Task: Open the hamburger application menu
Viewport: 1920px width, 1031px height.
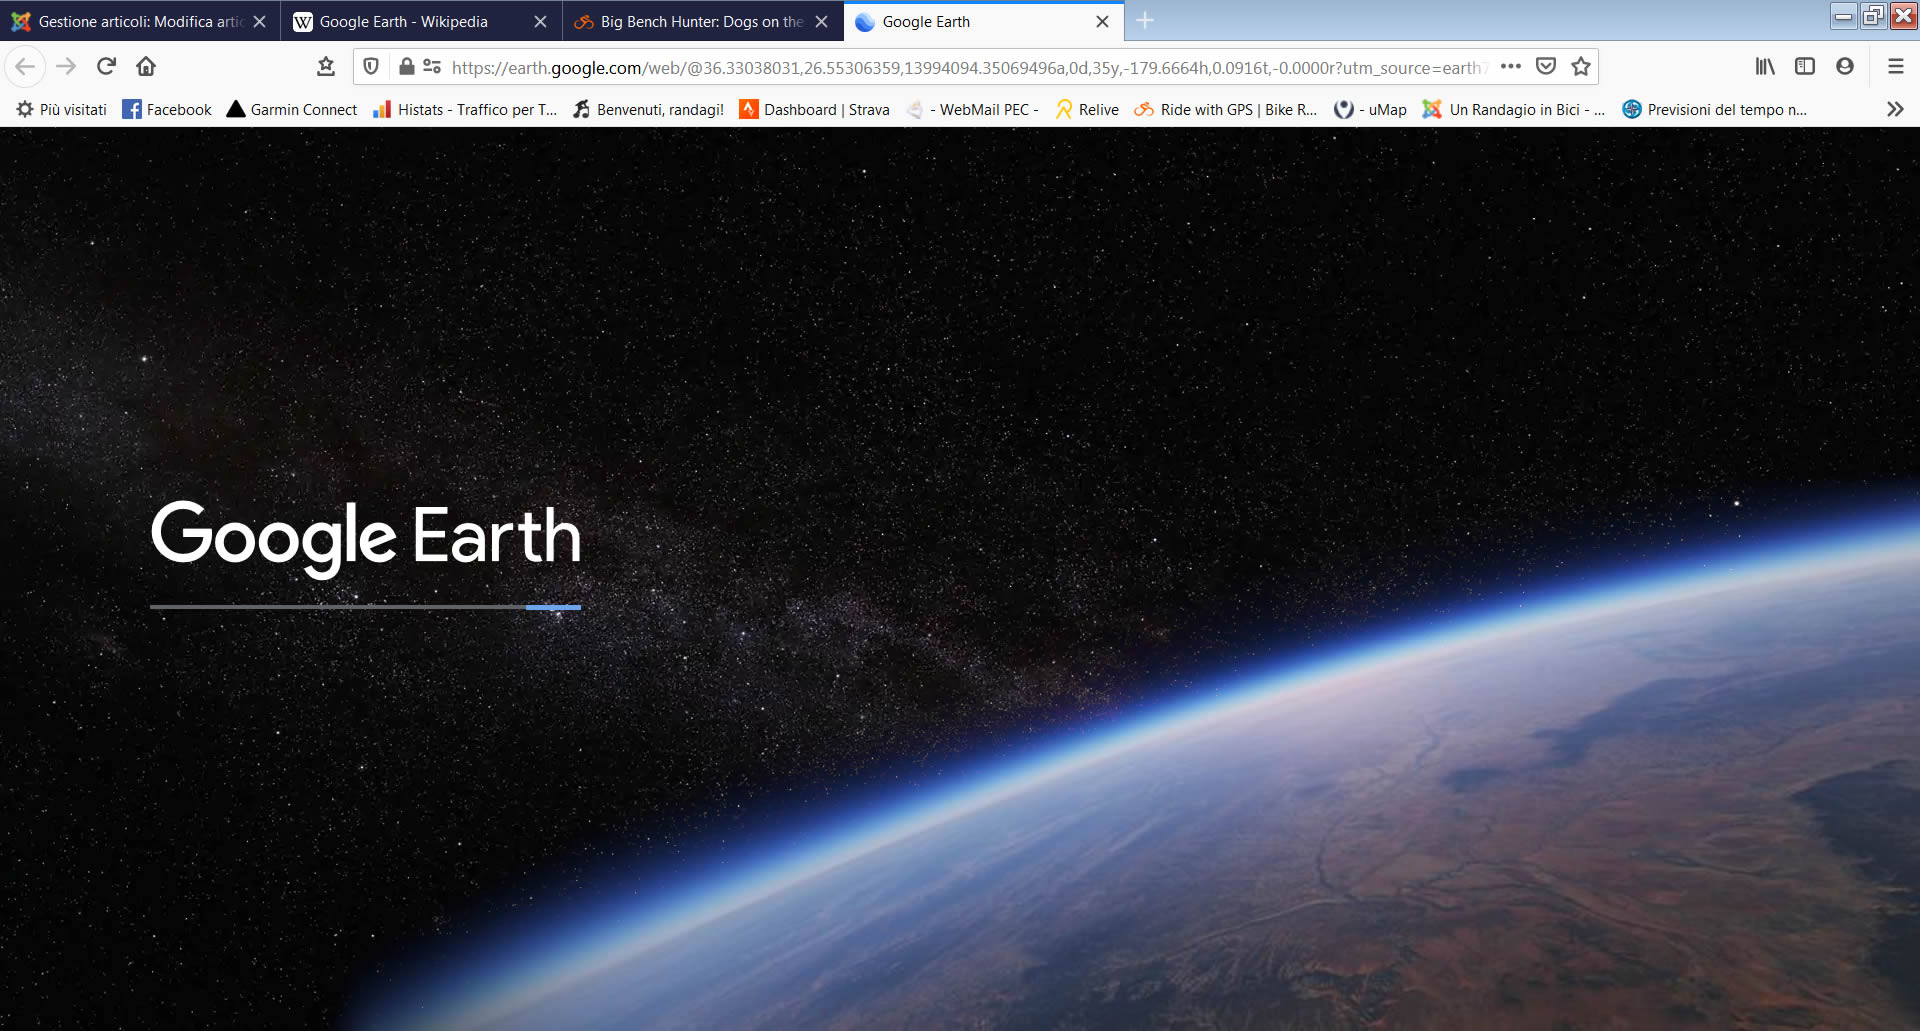Action: 1895,67
